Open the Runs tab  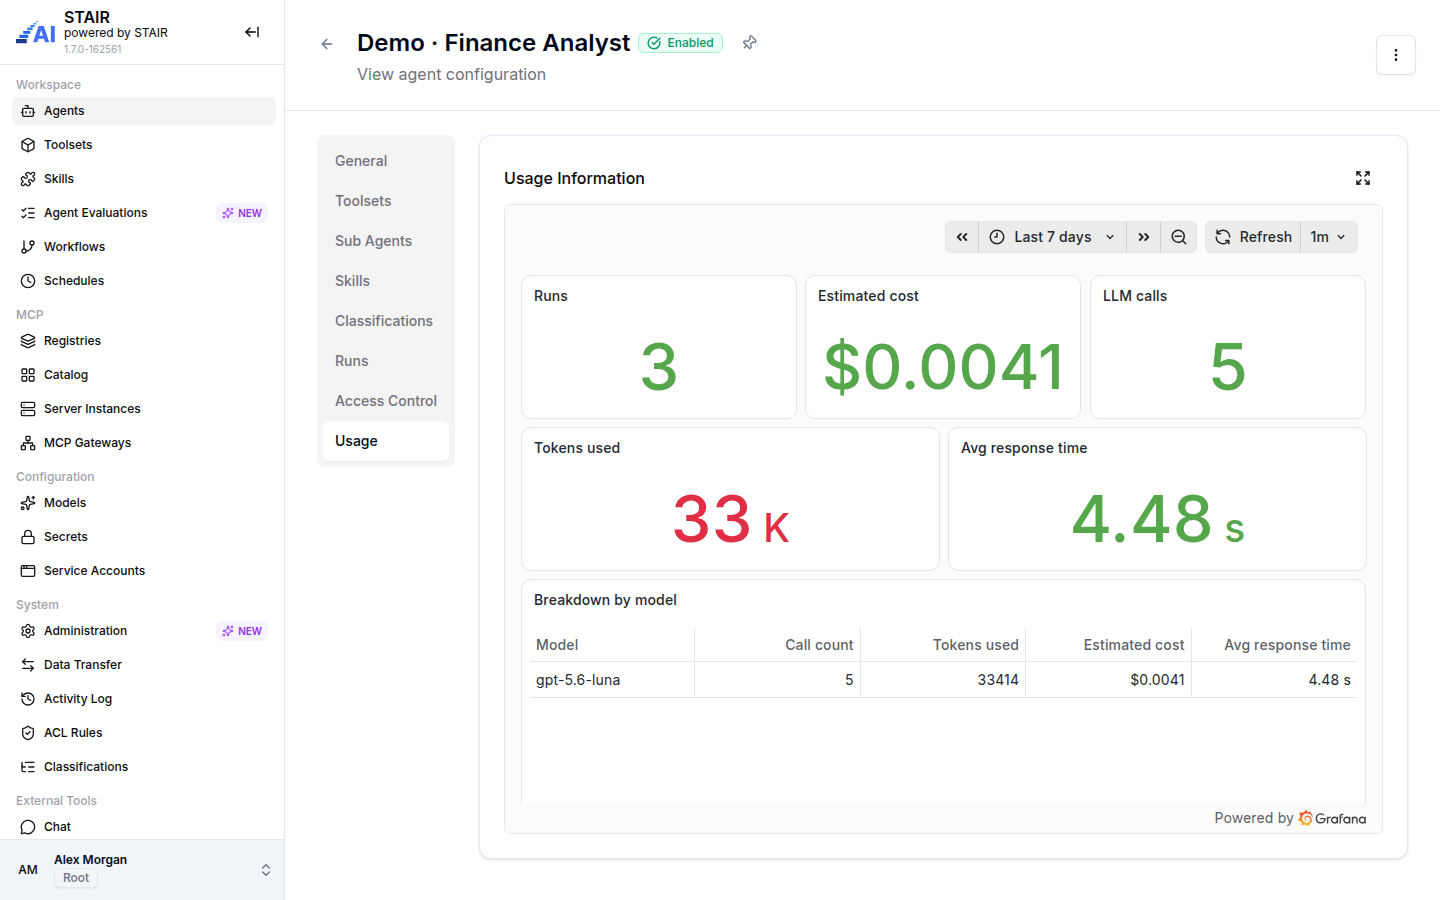386,361
